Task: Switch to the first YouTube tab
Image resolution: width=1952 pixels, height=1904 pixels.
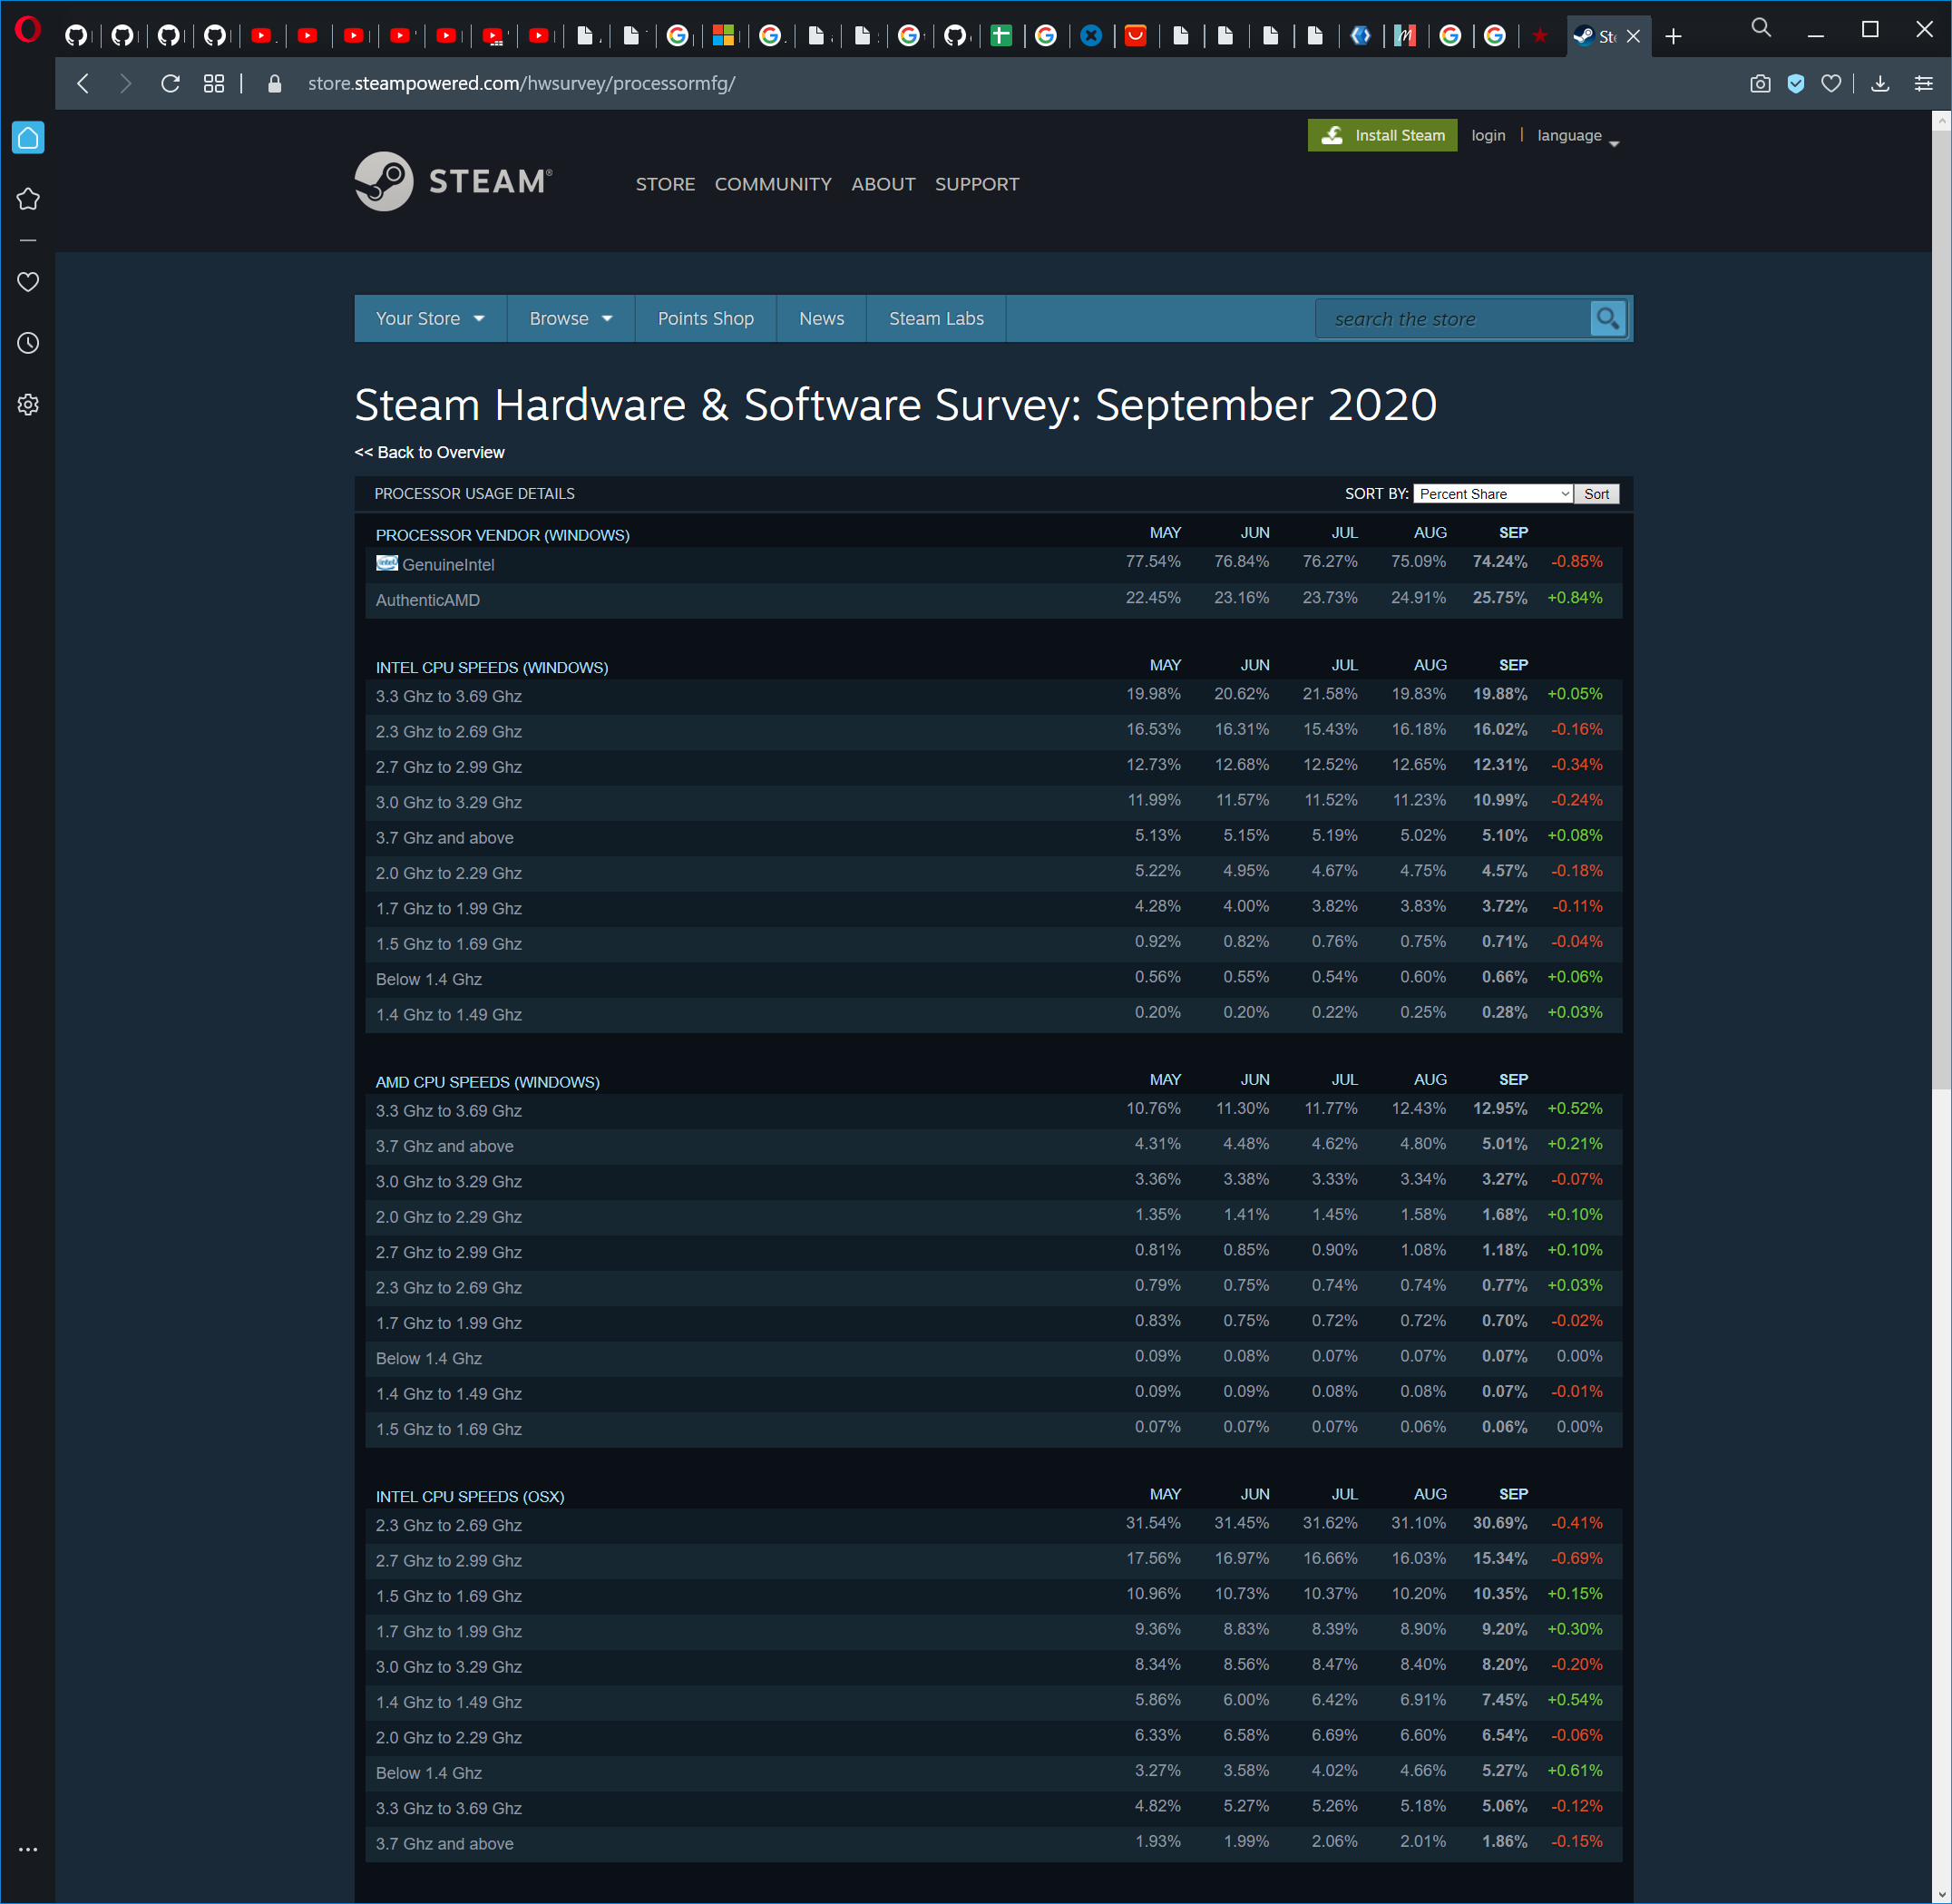Action: click(261, 36)
